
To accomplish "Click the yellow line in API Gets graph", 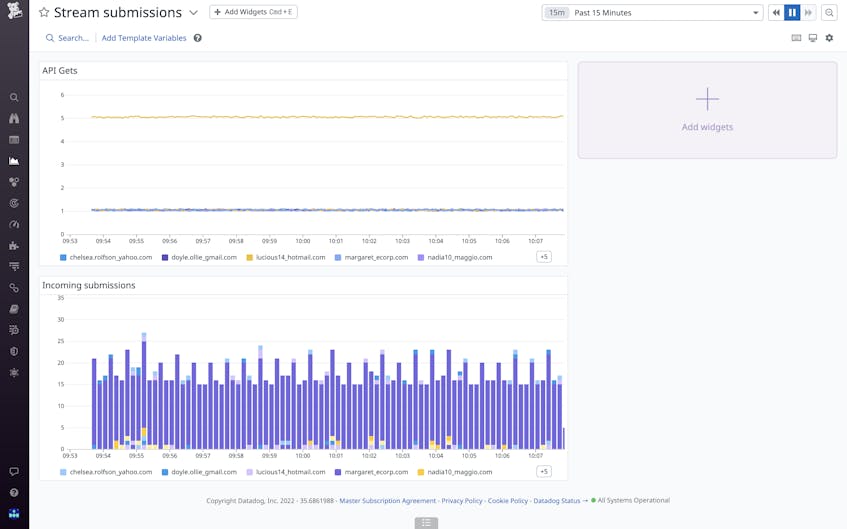I will 327,117.
